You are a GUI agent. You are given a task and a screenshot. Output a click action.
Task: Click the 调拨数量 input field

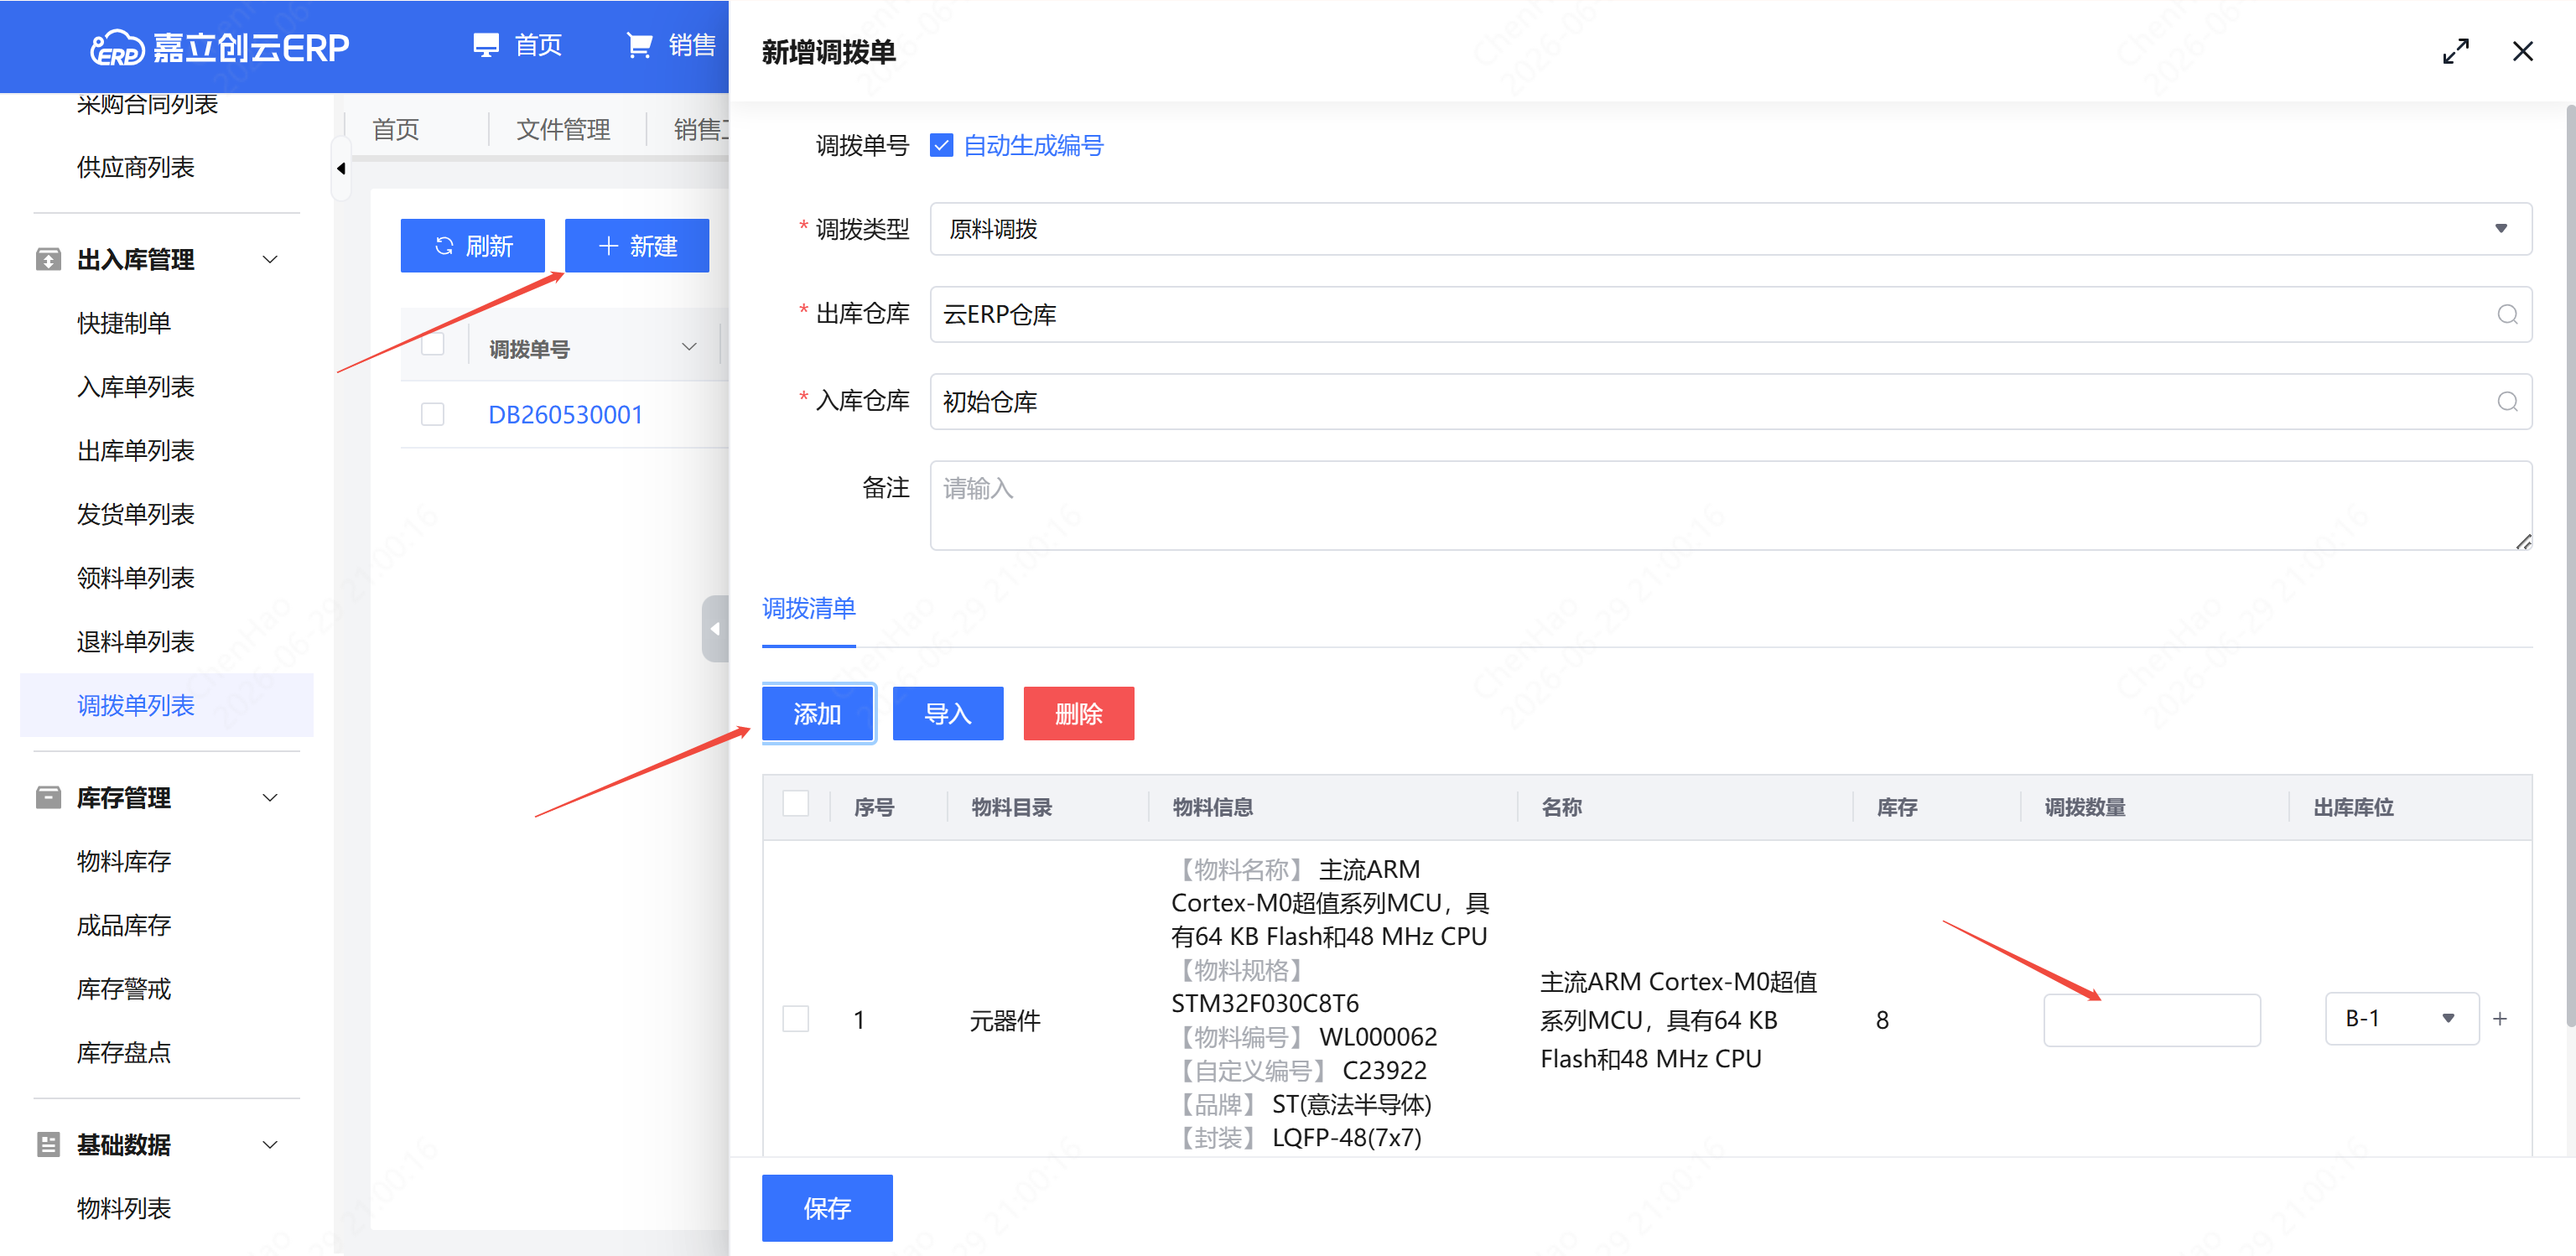[2152, 1020]
